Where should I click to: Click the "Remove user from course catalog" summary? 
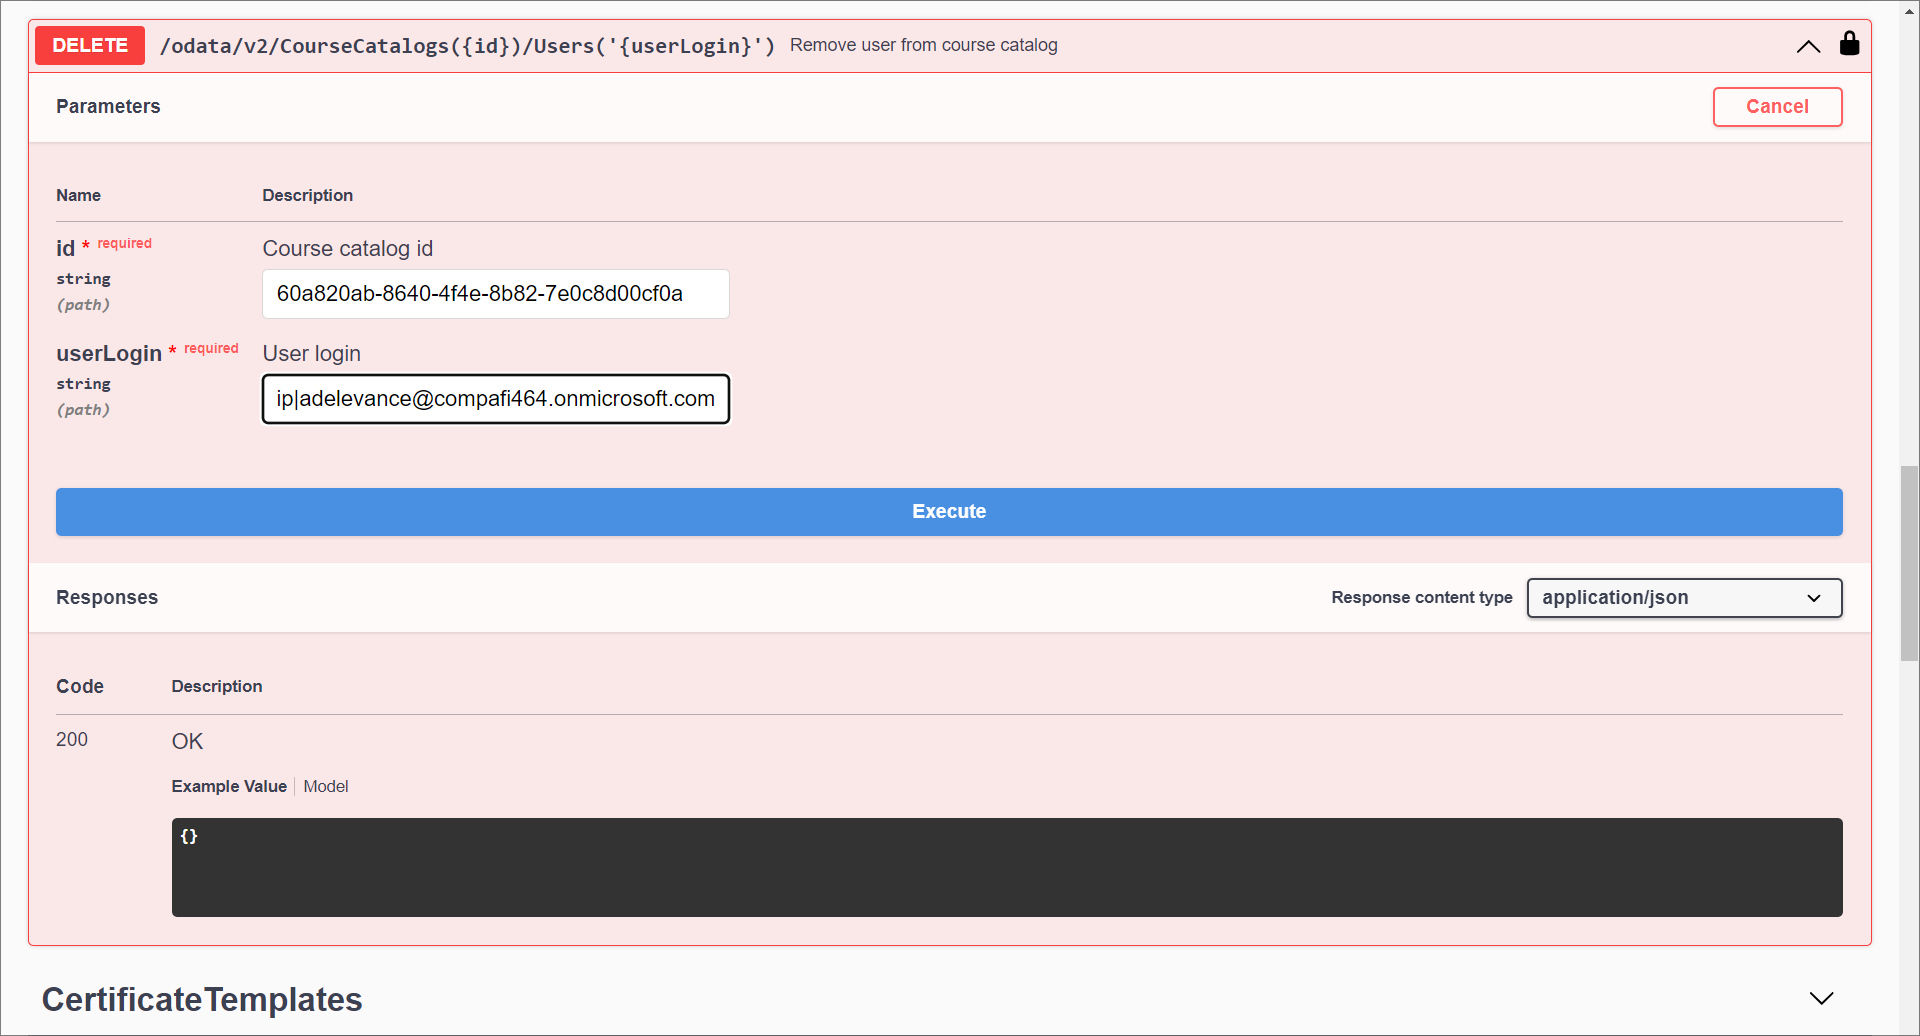(x=923, y=46)
